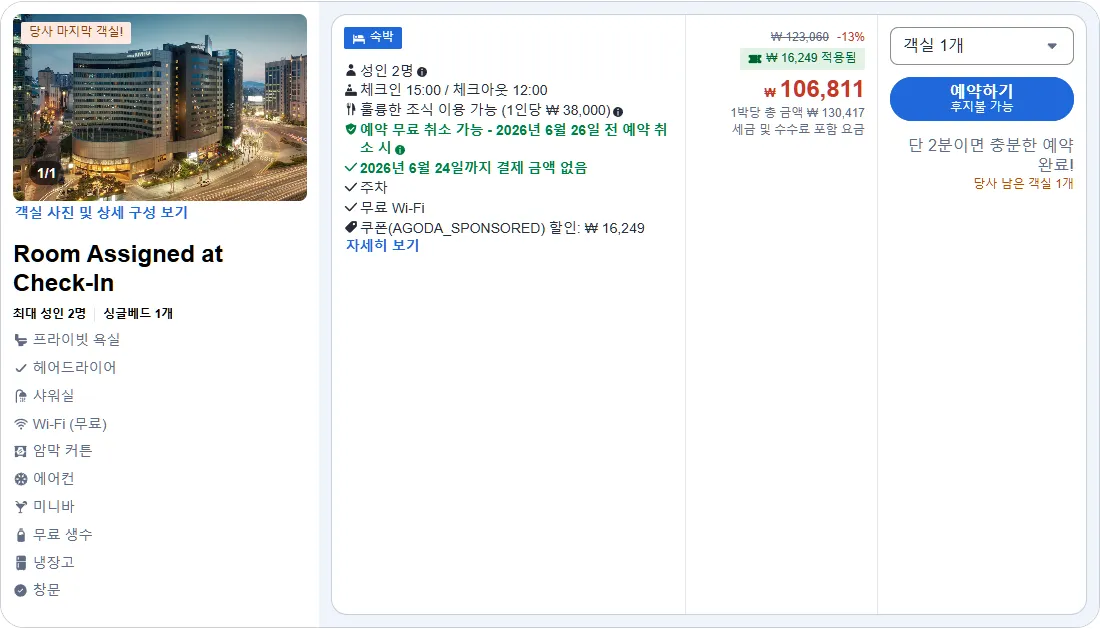Click the crossed-out ₩ 123,060 original price
1100x629 pixels.
click(799, 36)
